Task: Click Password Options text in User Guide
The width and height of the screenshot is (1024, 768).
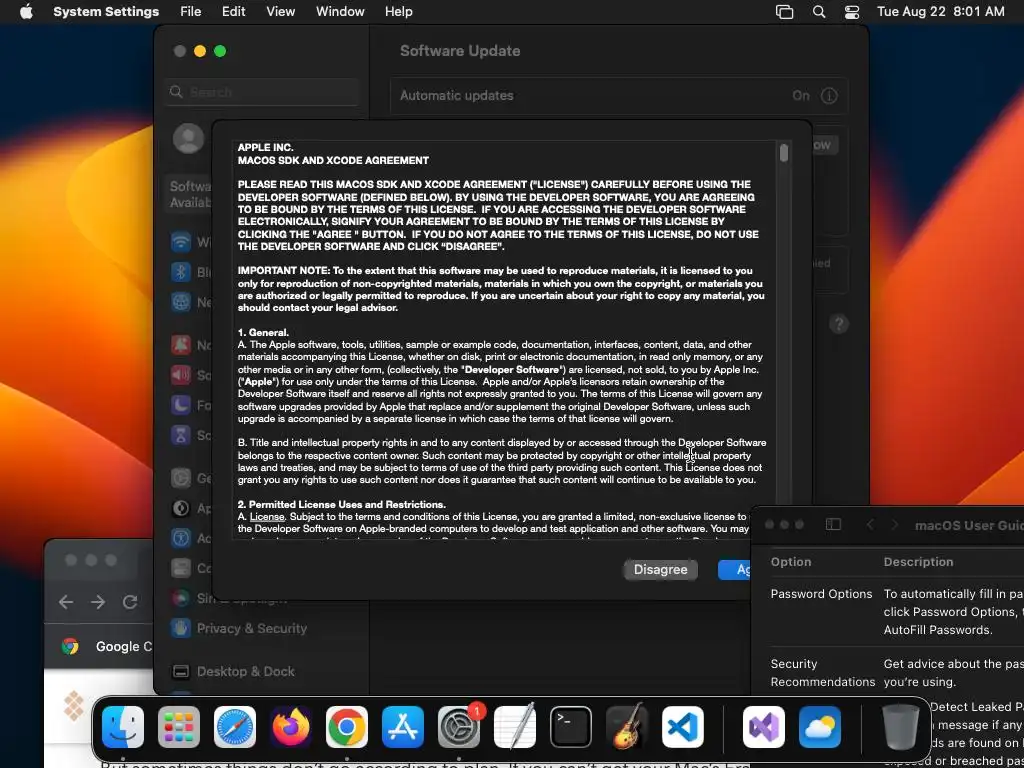Action: point(822,594)
